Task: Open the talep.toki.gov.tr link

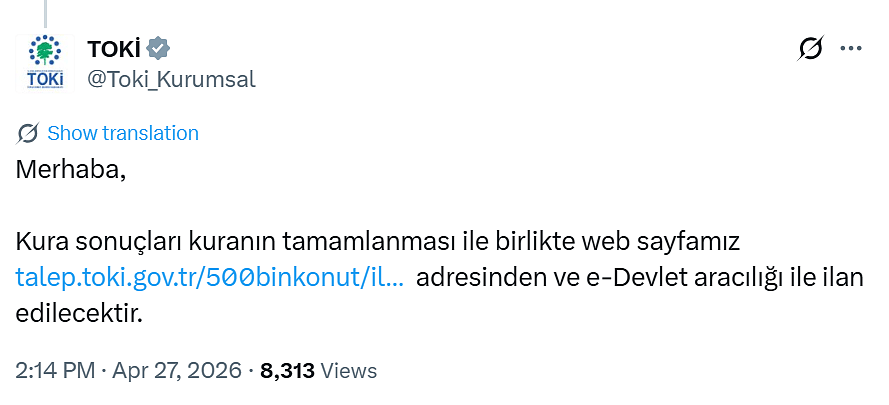Action: click(x=210, y=278)
